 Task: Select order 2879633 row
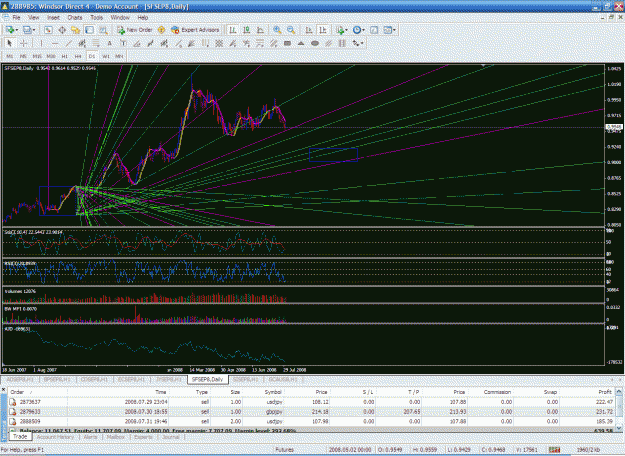click(x=311, y=411)
